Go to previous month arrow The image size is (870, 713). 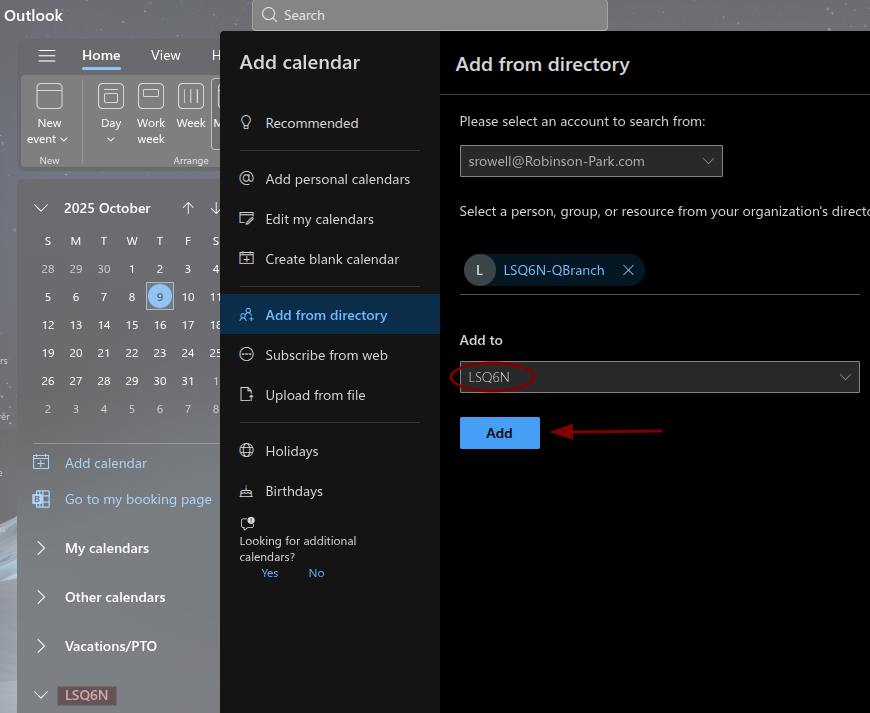tap(188, 208)
